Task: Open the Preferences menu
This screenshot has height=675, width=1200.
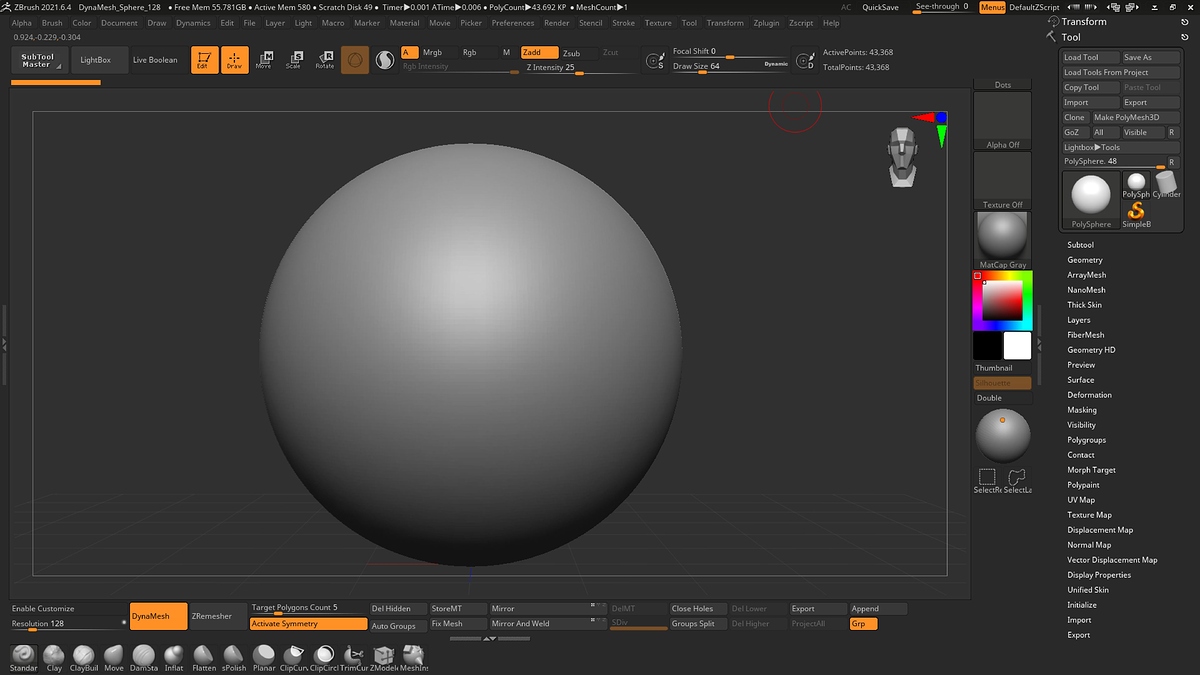Action: 513,23
